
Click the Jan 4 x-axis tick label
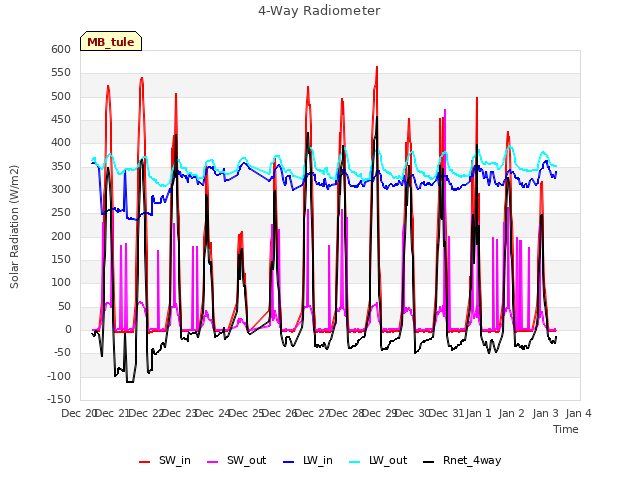pyautogui.click(x=578, y=413)
